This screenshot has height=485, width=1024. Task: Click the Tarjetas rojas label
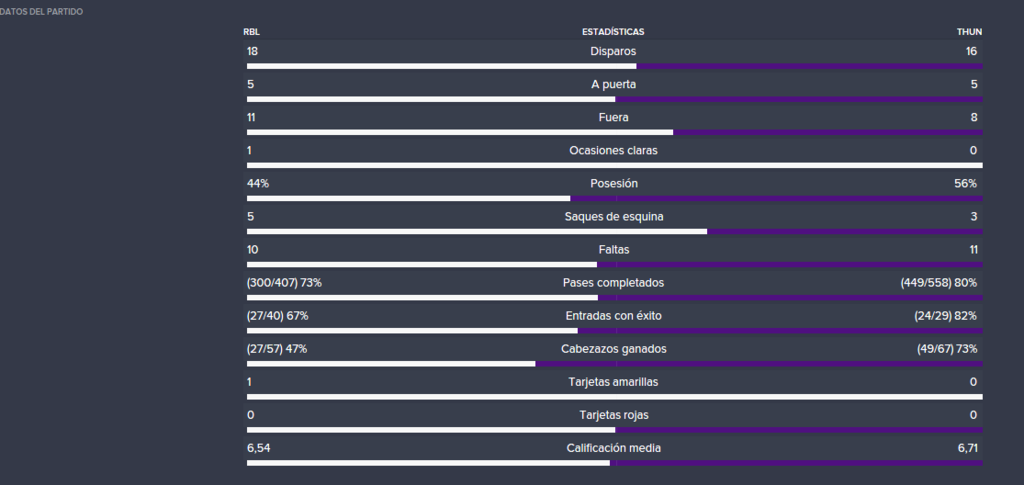pyautogui.click(x=614, y=415)
